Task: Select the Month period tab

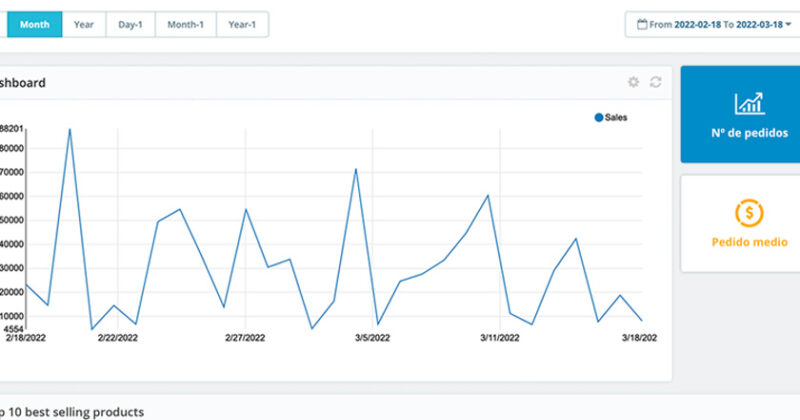Action: (34, 24)
